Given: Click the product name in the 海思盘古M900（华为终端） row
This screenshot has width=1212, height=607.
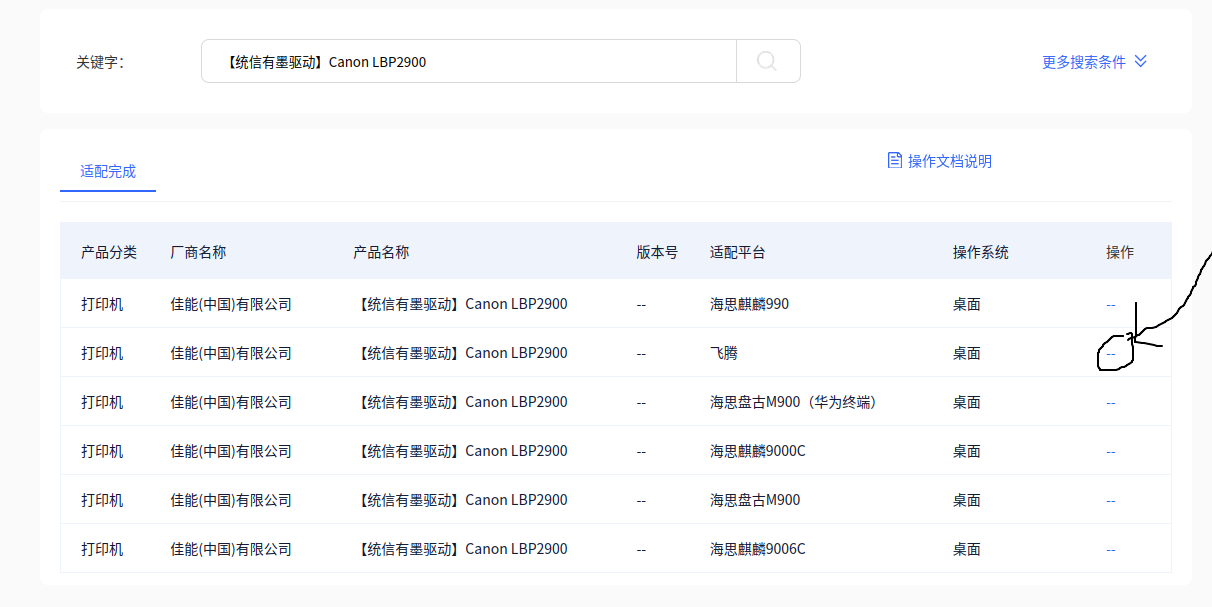Looking at the screenshot, I should coord(460,402).
